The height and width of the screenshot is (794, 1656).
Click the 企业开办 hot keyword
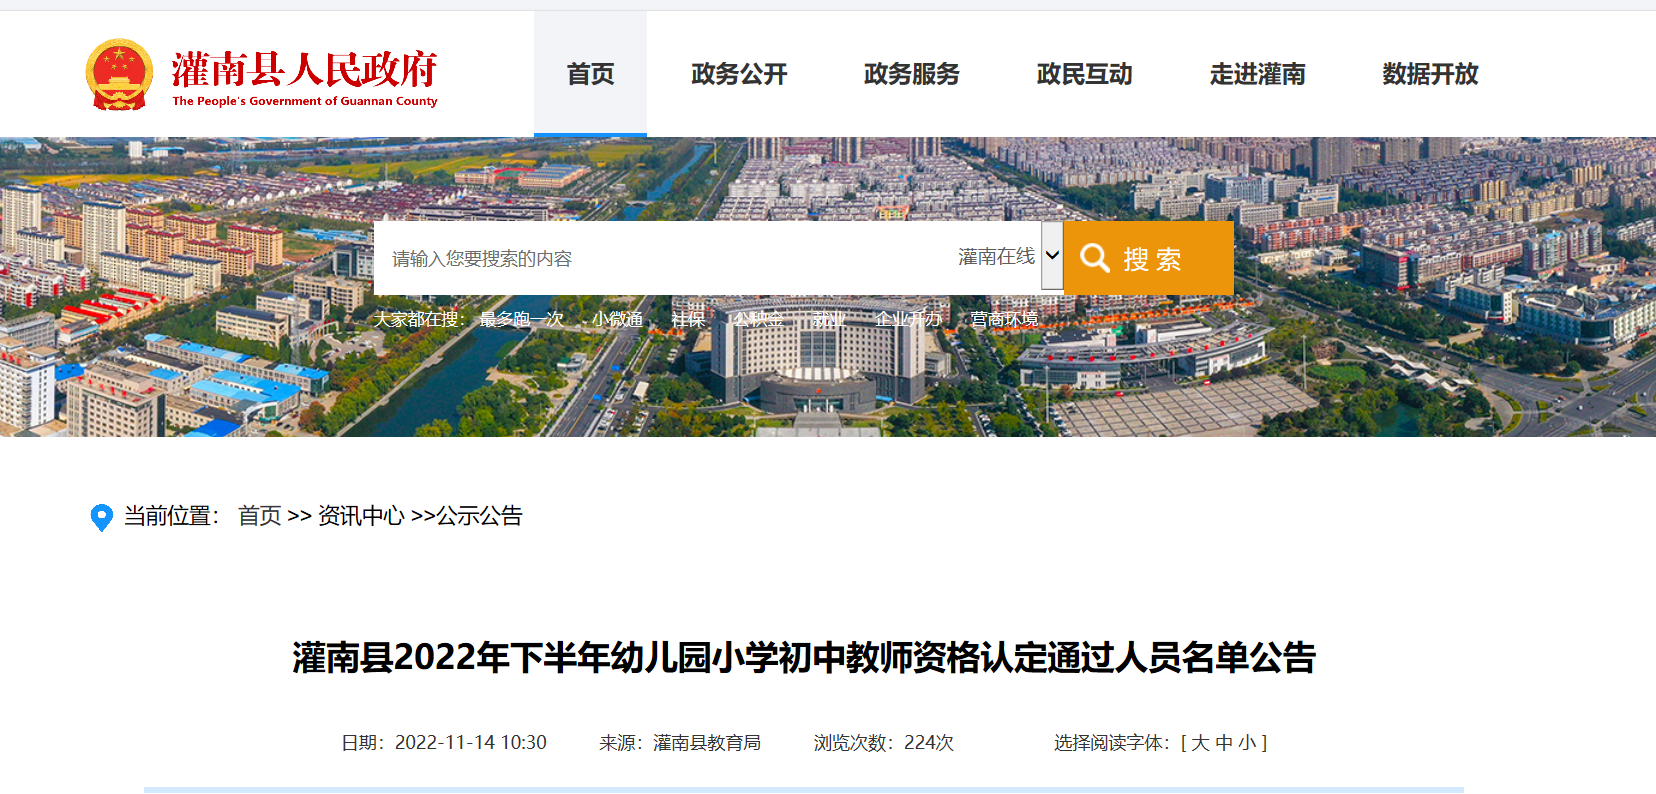(908, 319)
